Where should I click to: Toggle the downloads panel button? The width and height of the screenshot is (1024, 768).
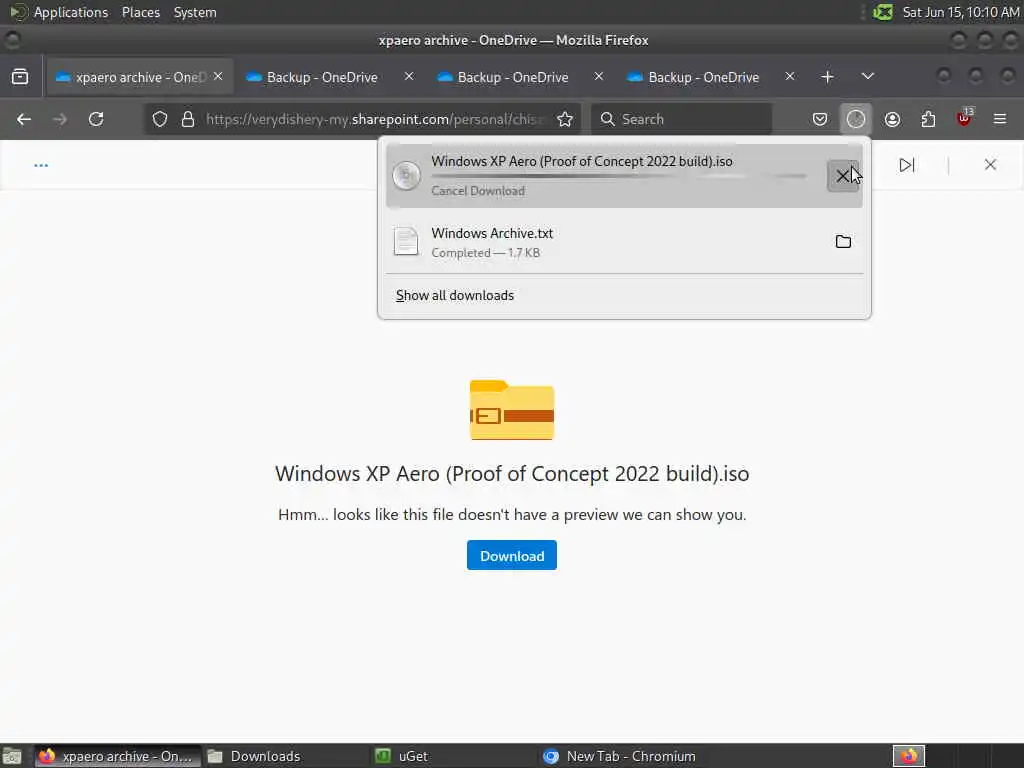(856, 119)
